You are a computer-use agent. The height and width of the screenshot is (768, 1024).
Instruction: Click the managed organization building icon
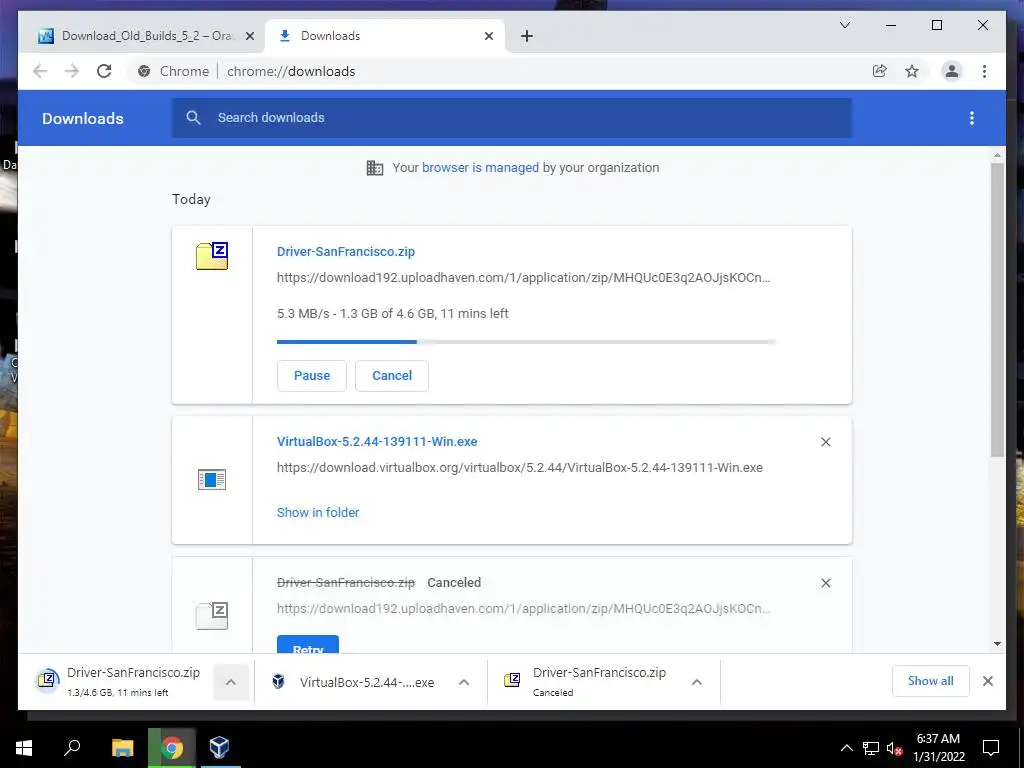(375, 168)
